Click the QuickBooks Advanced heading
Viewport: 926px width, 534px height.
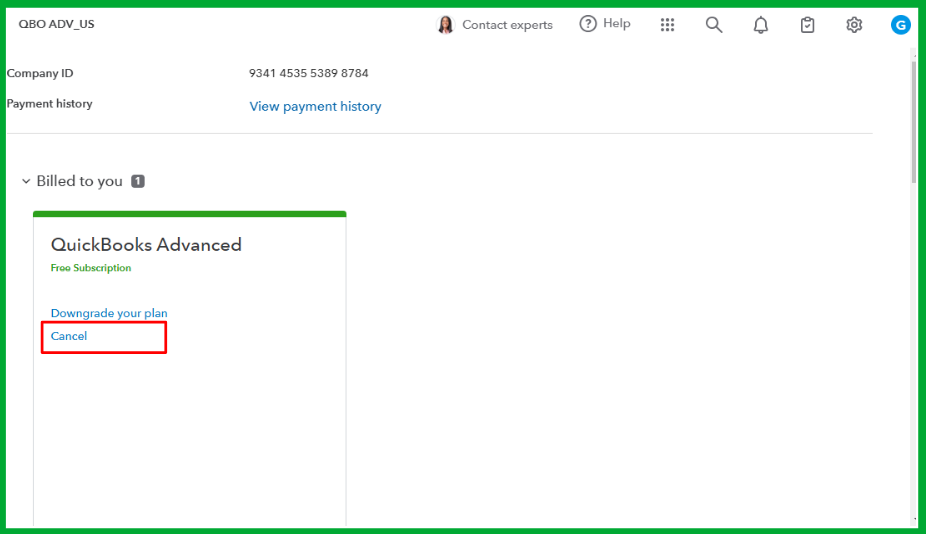tap(146, 245)
